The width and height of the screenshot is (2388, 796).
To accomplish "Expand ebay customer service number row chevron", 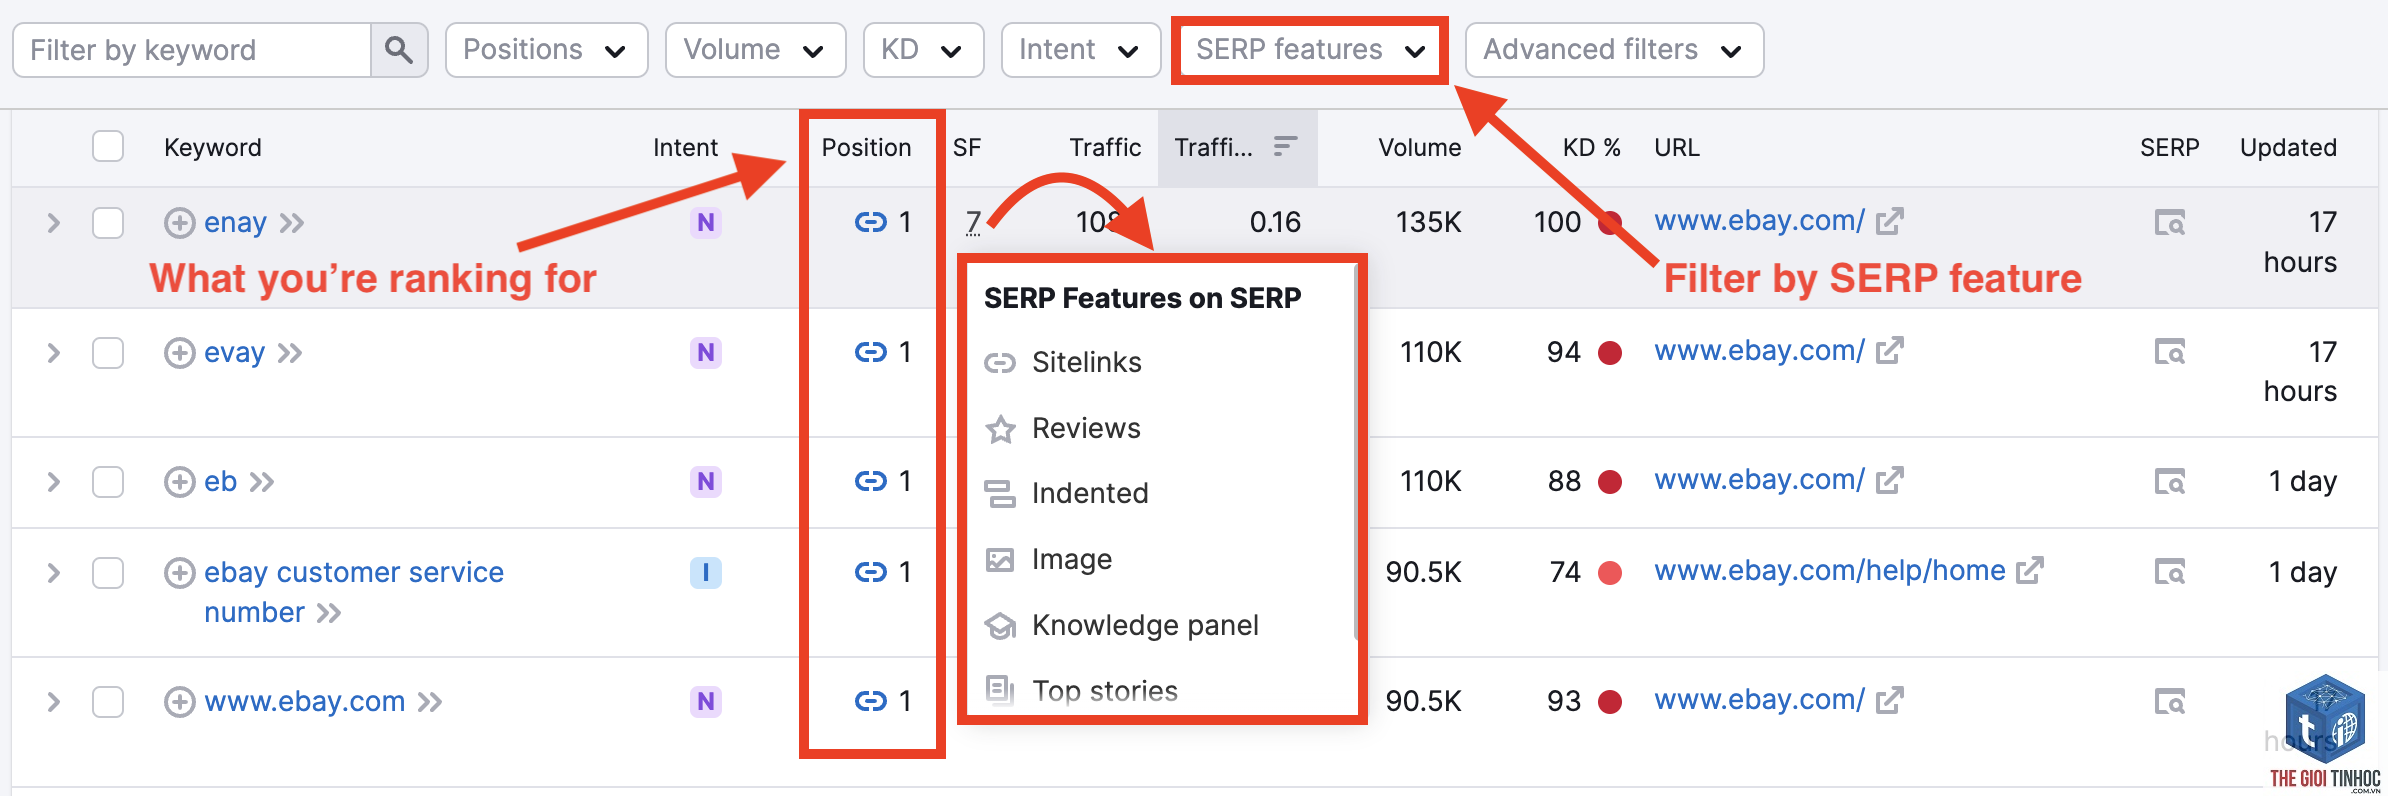I will coord(54,573).
